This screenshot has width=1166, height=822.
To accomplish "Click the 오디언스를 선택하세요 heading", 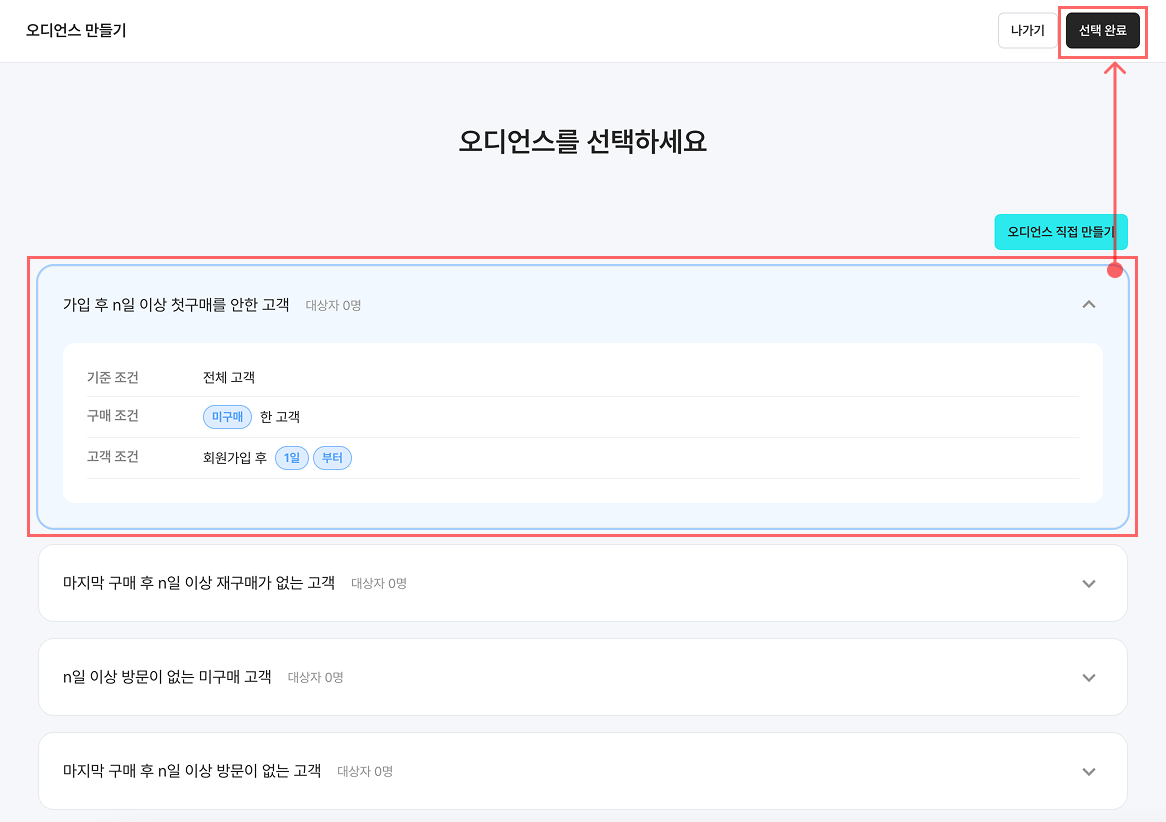I will click(582, 141).
